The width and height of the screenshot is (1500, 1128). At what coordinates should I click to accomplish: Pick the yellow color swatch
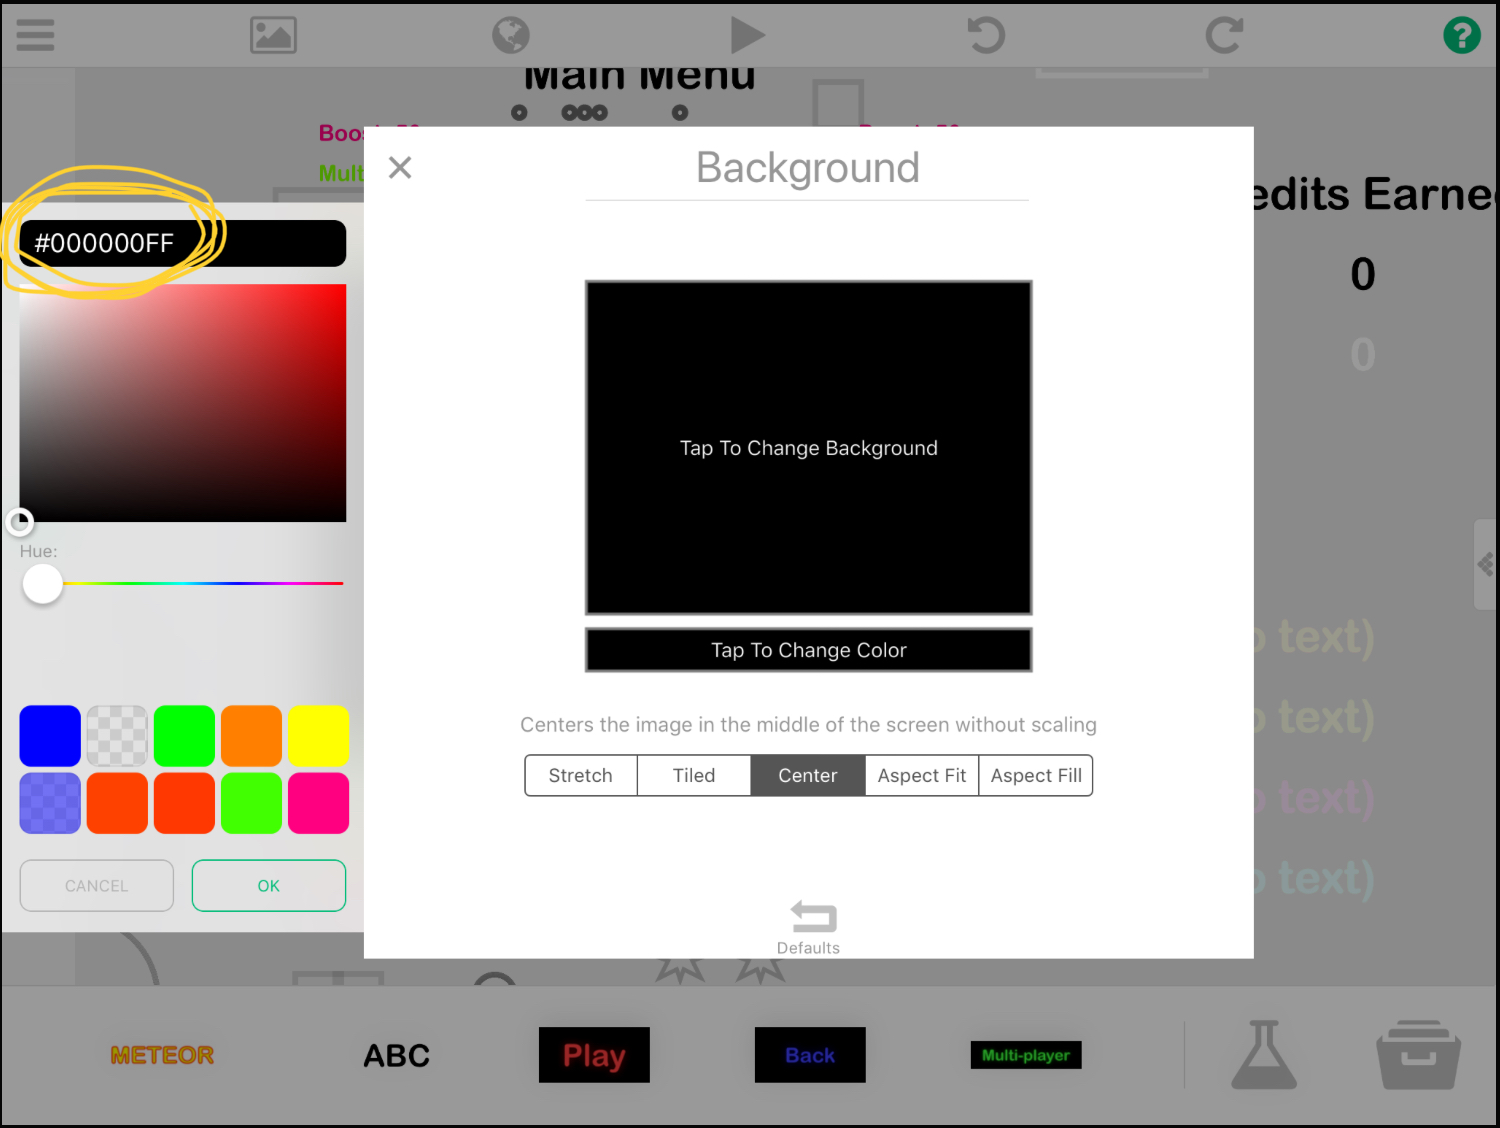[x=318, y=736]
